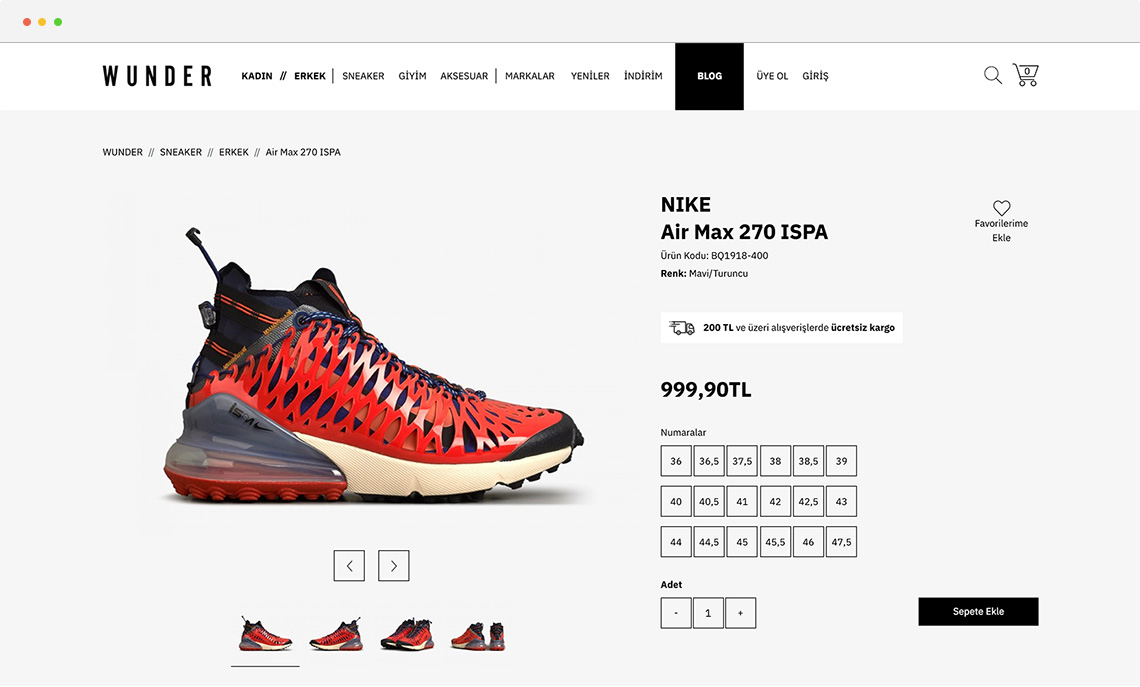Show previous product image arrow
The height and width of the screenshot is (687, 1140).
(x=349, y=566)
